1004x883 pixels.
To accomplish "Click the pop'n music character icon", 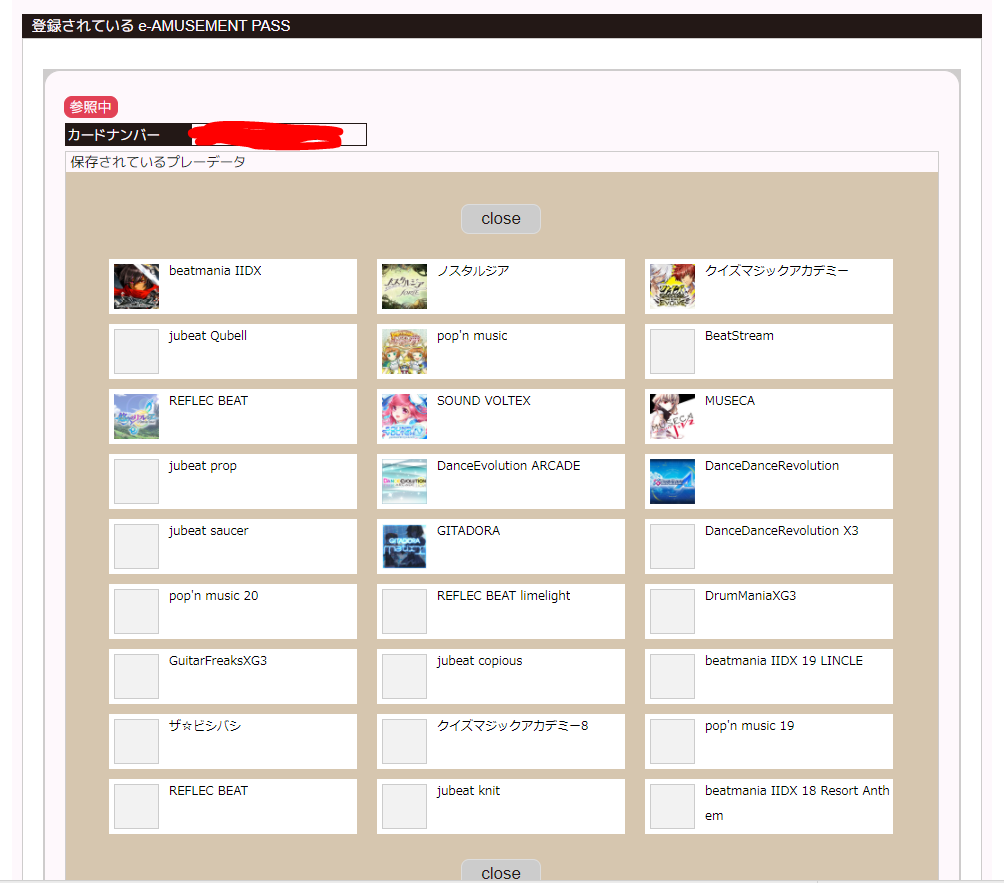I will (404, 352).
